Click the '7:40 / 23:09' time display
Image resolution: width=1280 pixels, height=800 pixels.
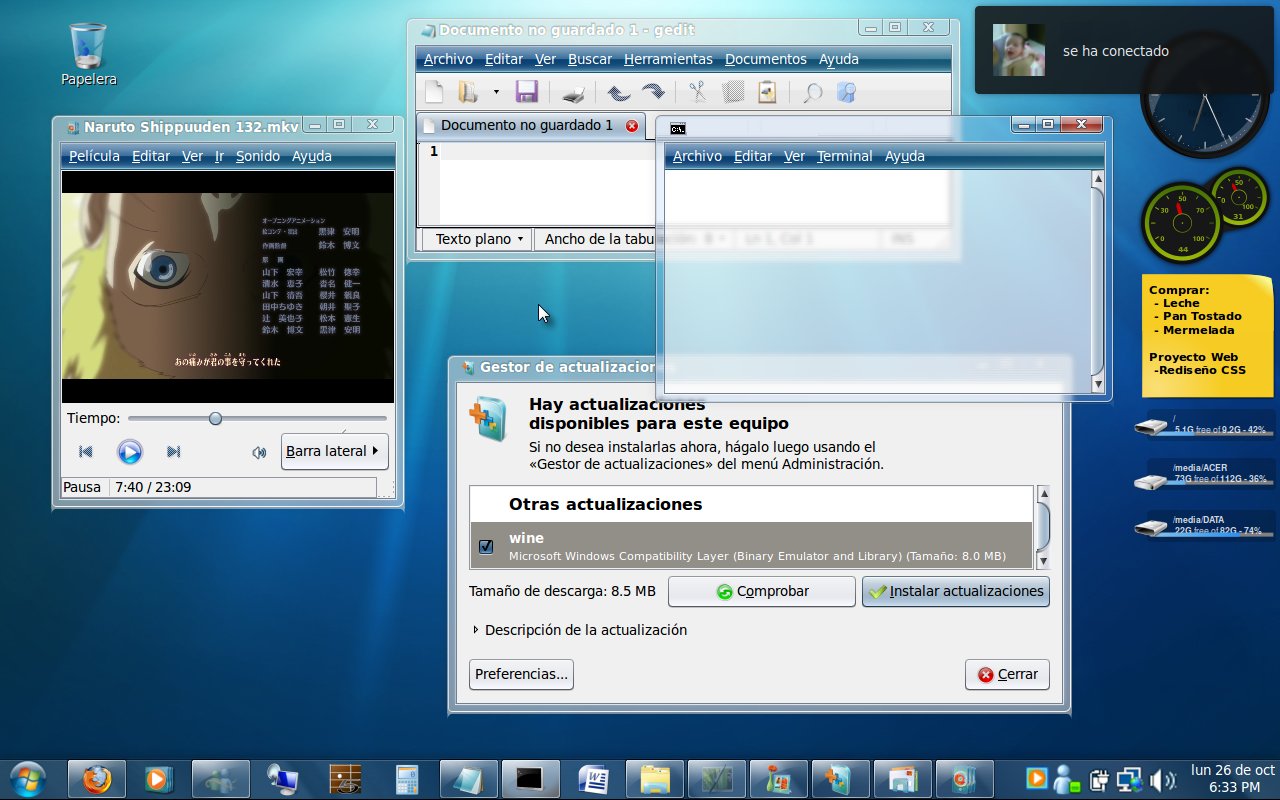coord(153,487)
